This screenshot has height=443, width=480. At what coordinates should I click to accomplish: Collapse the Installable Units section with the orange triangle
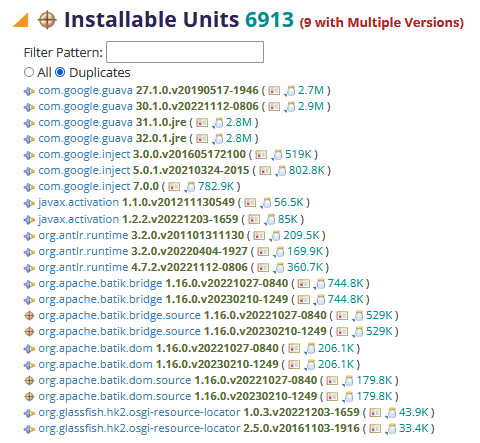click(x=21, y=20)
